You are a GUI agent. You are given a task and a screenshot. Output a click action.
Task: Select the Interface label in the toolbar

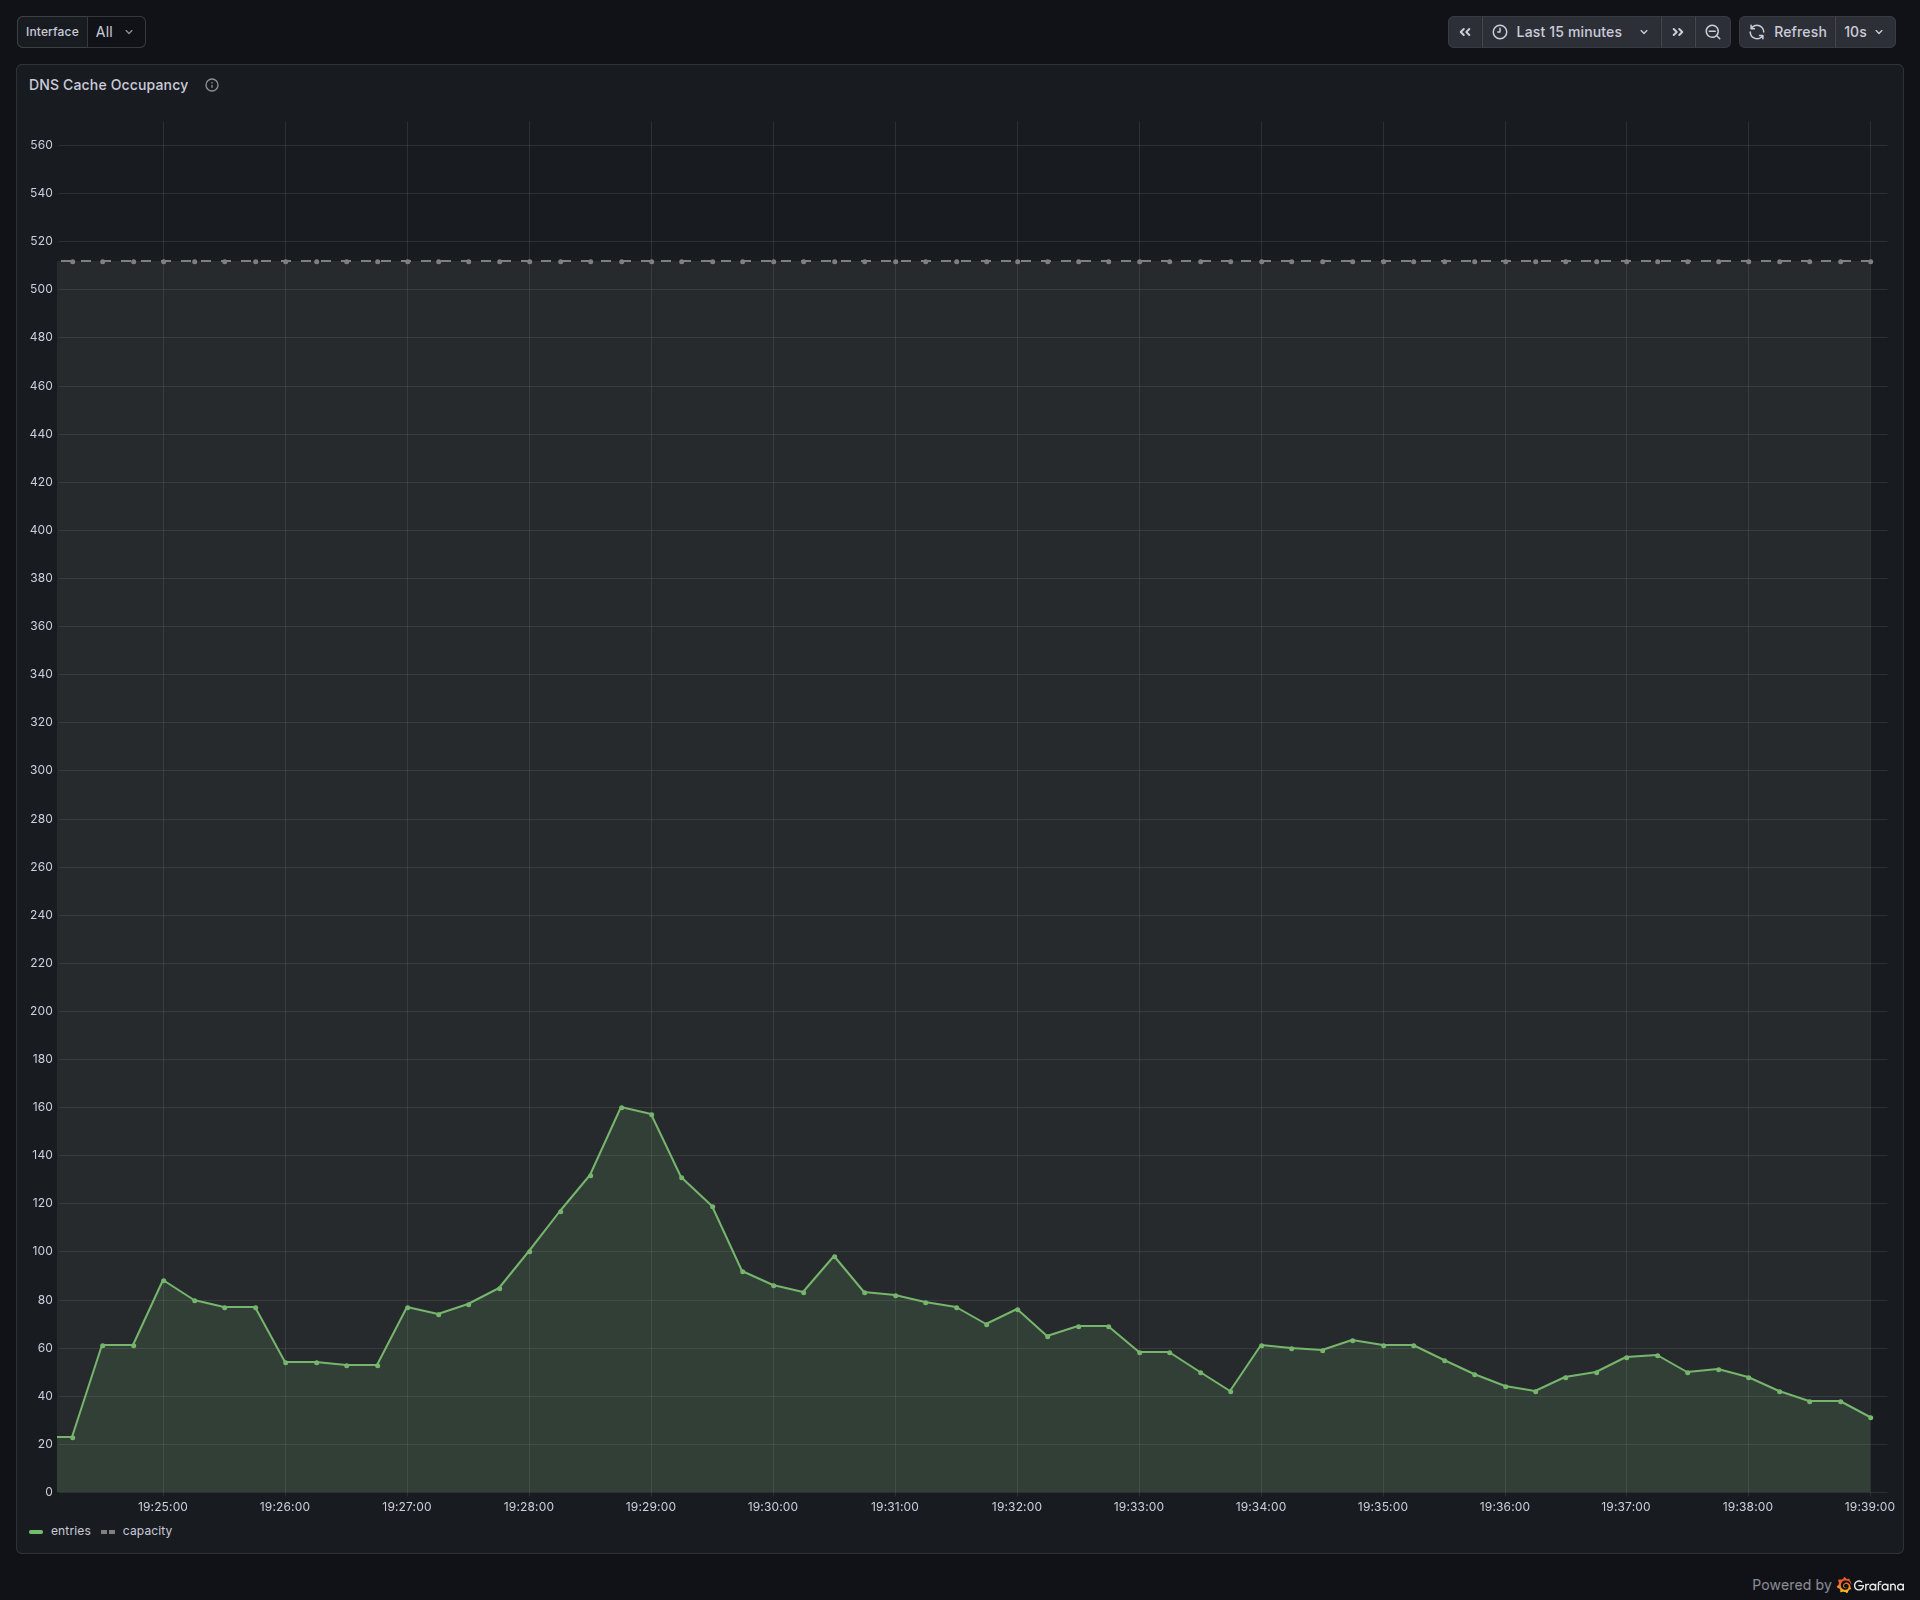51,31
